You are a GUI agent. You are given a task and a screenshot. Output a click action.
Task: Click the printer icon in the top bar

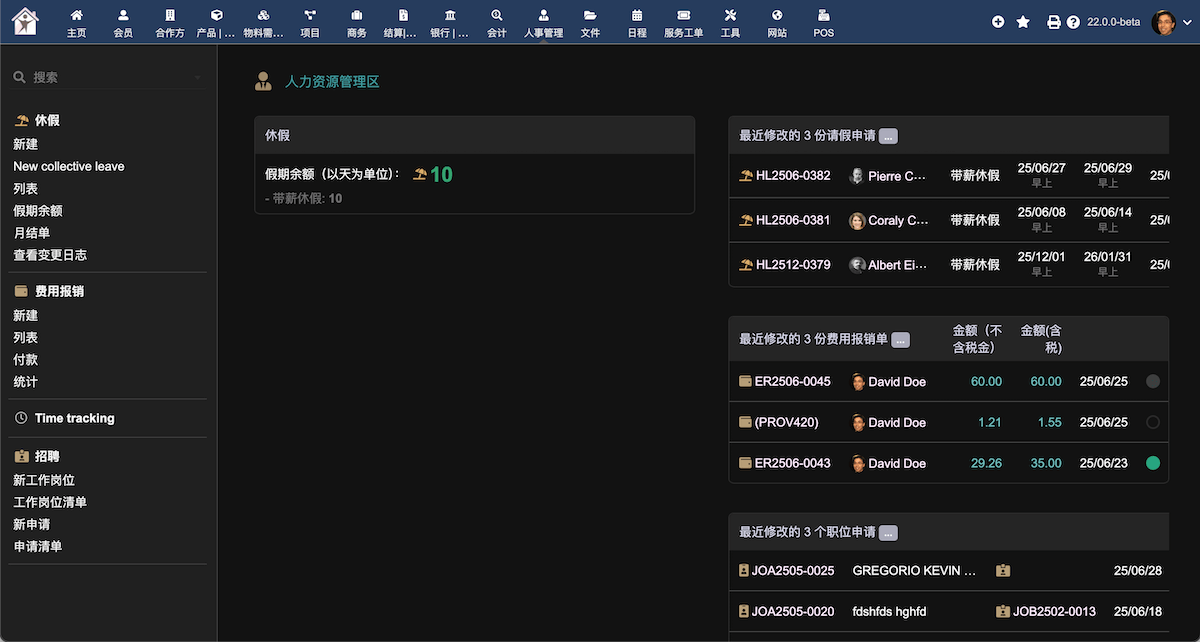click(x=1053, y=22)
